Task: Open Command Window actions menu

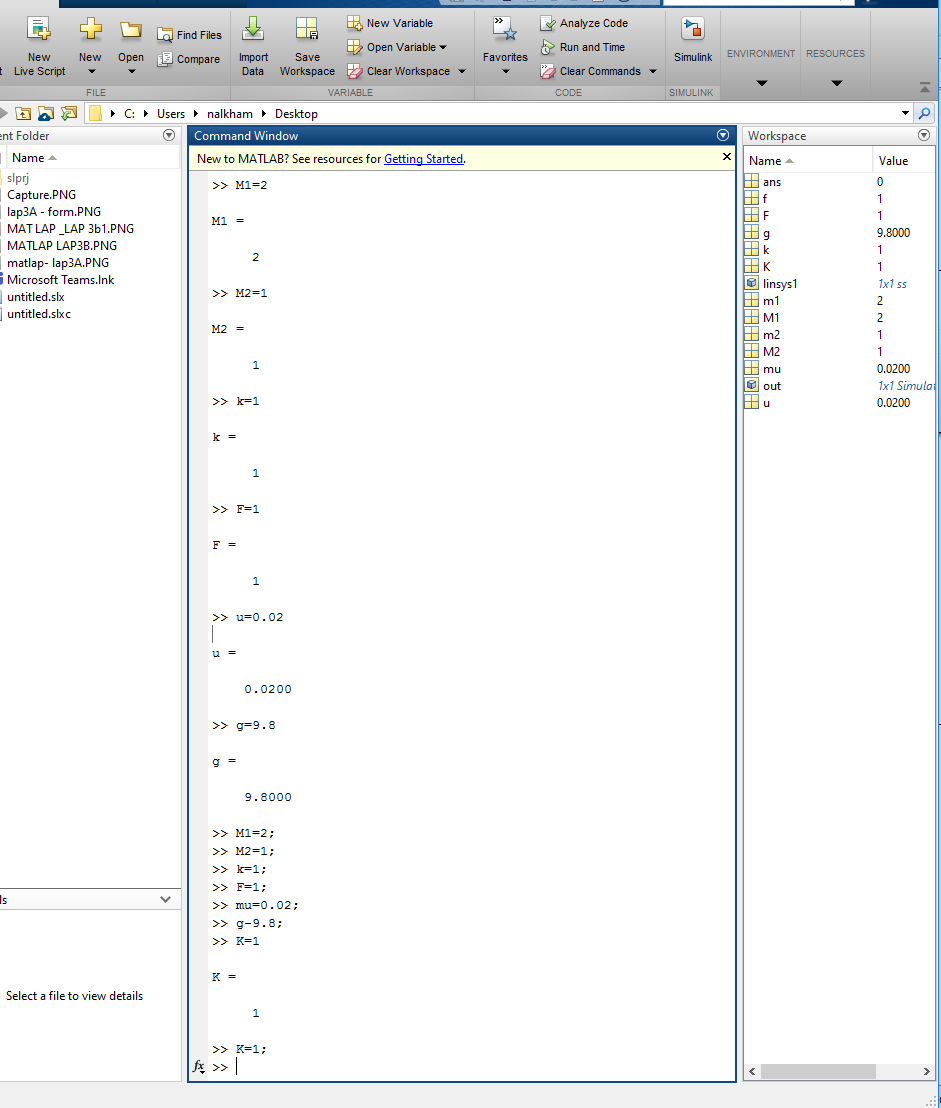Action: point(723,135)
